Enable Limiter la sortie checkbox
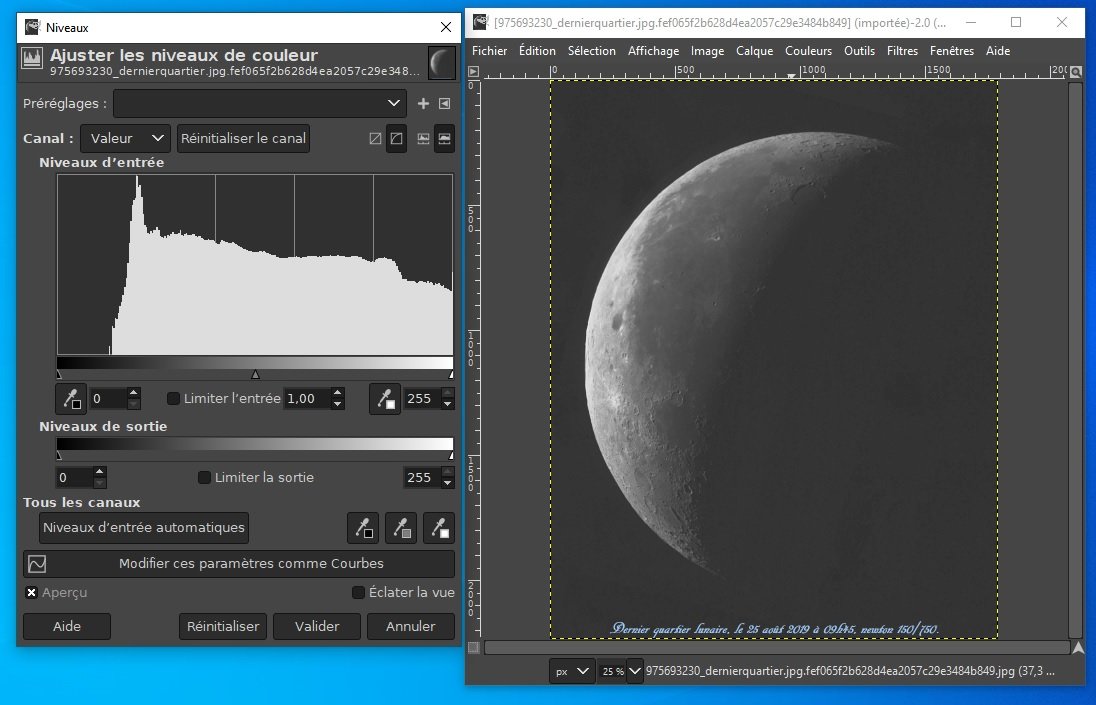The width and height of the screenshot is (1096, 705). 204,477
